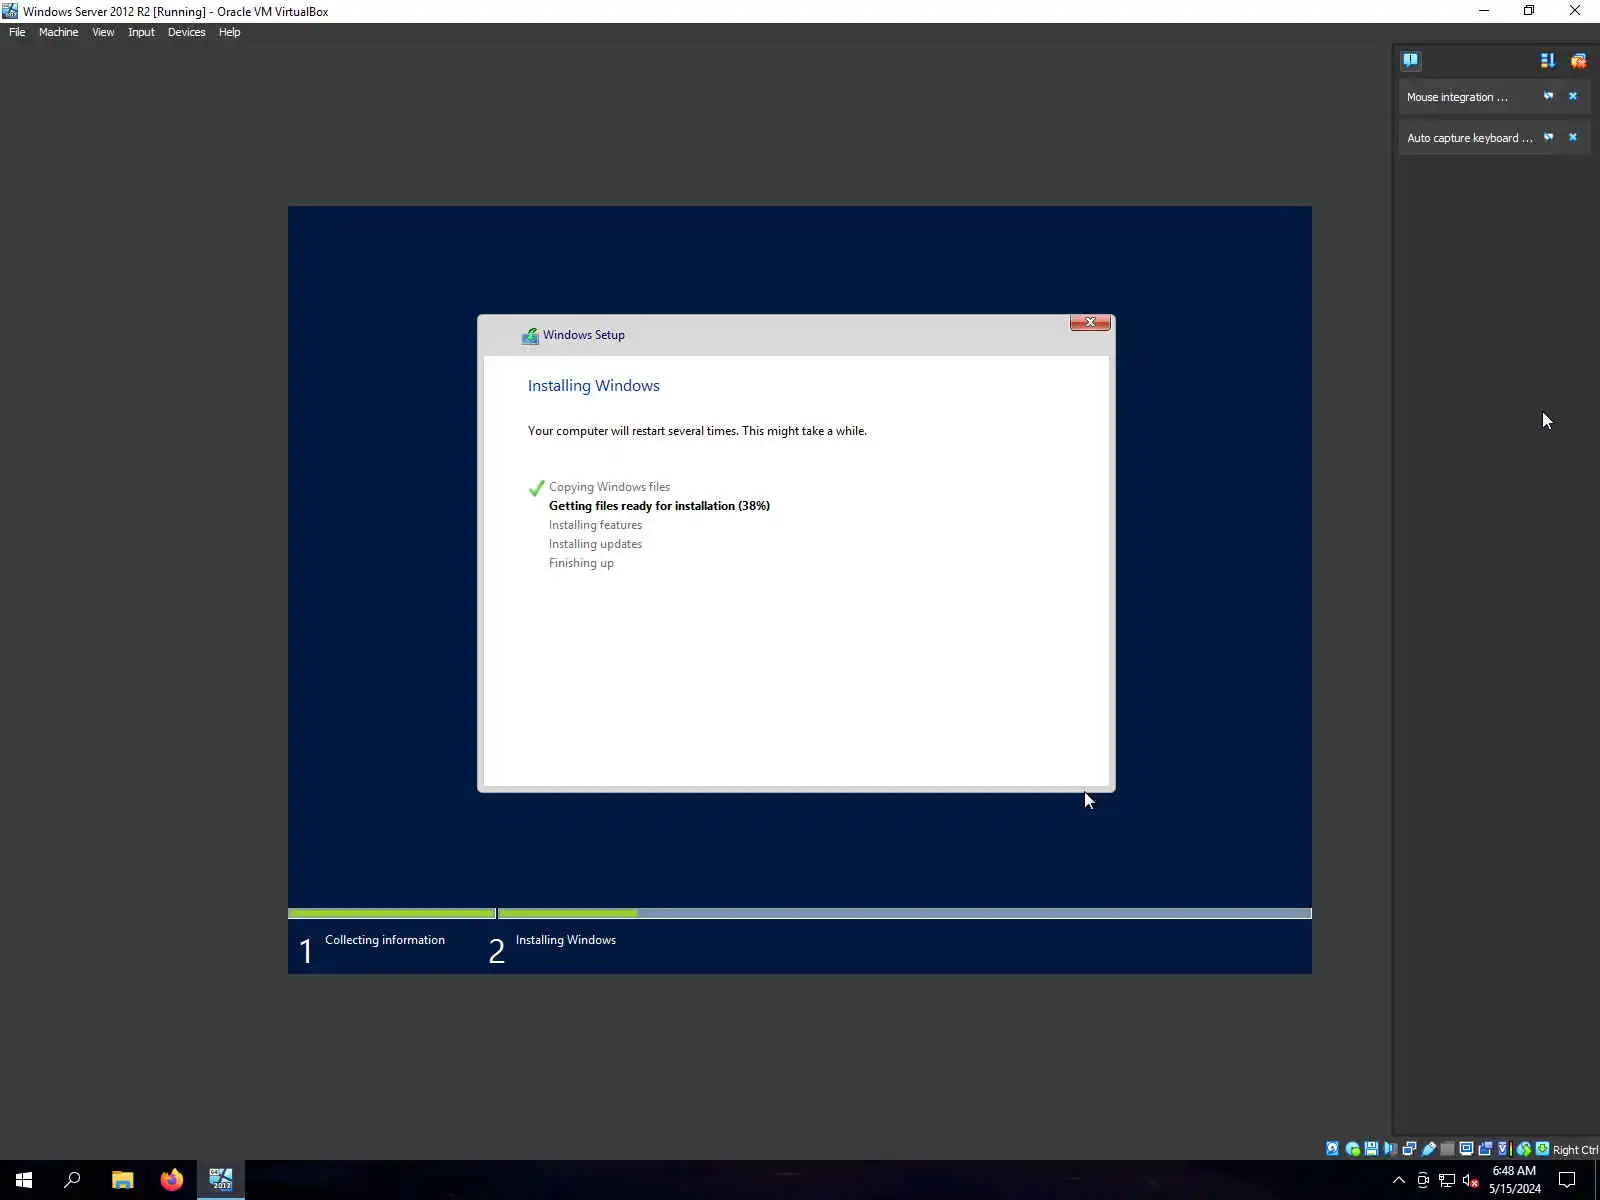Open the File menu
Screen dimensions: 1600x1200
pos(17,32)
